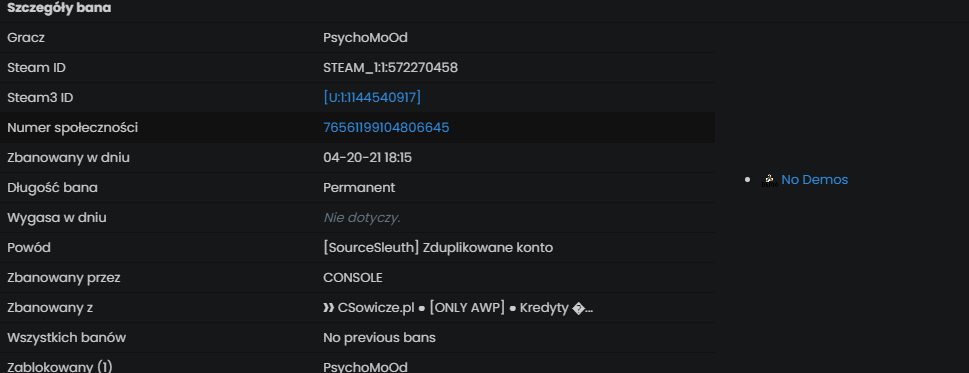Select the reason [SourceSleuth] Zduplikowane konto

tap(438, 248)
